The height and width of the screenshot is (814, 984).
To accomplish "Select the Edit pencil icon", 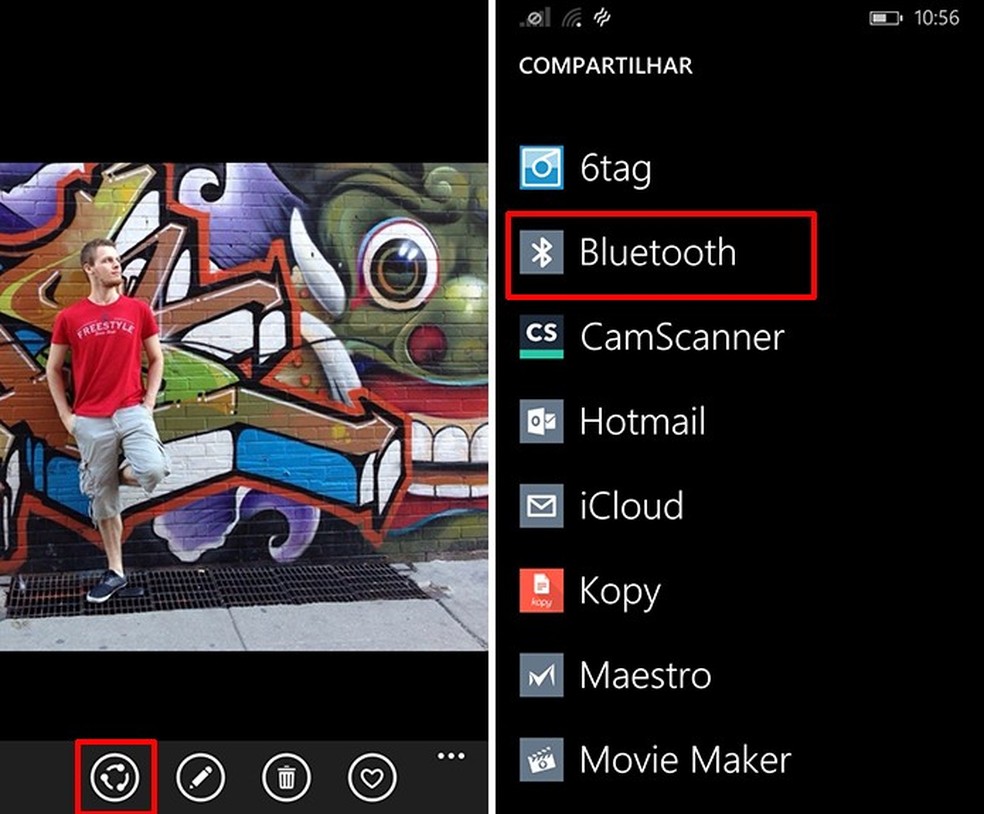I will click(200, 777).
